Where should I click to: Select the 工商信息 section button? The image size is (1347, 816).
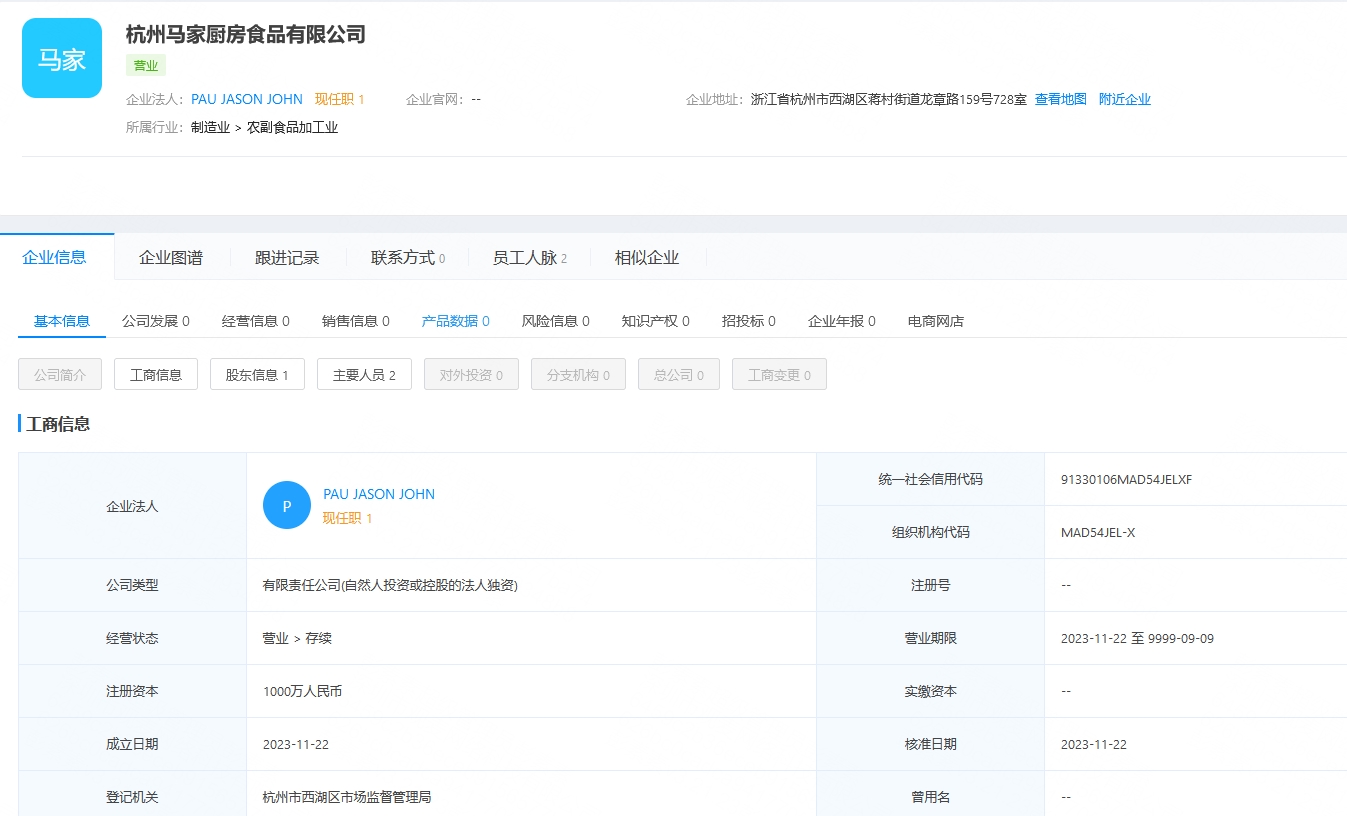click(155, 373)
